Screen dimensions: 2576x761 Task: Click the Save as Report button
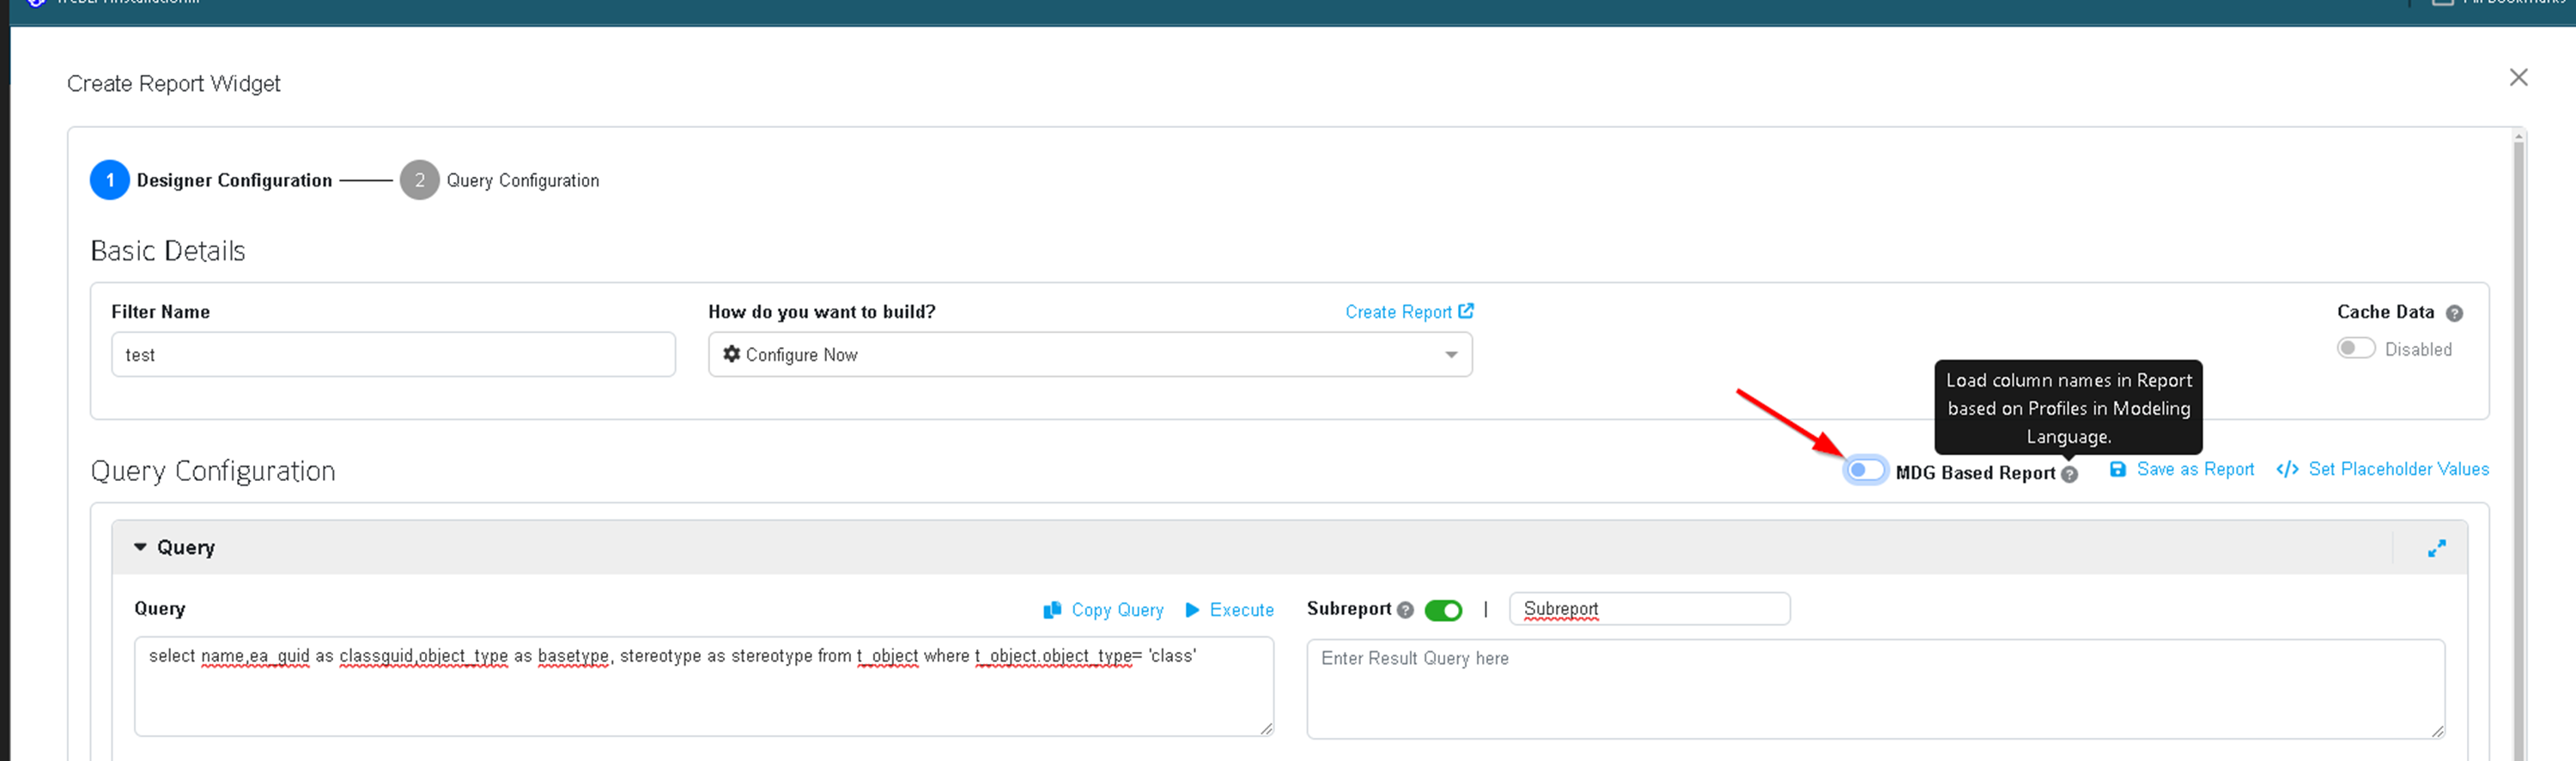coord(2182,469)
